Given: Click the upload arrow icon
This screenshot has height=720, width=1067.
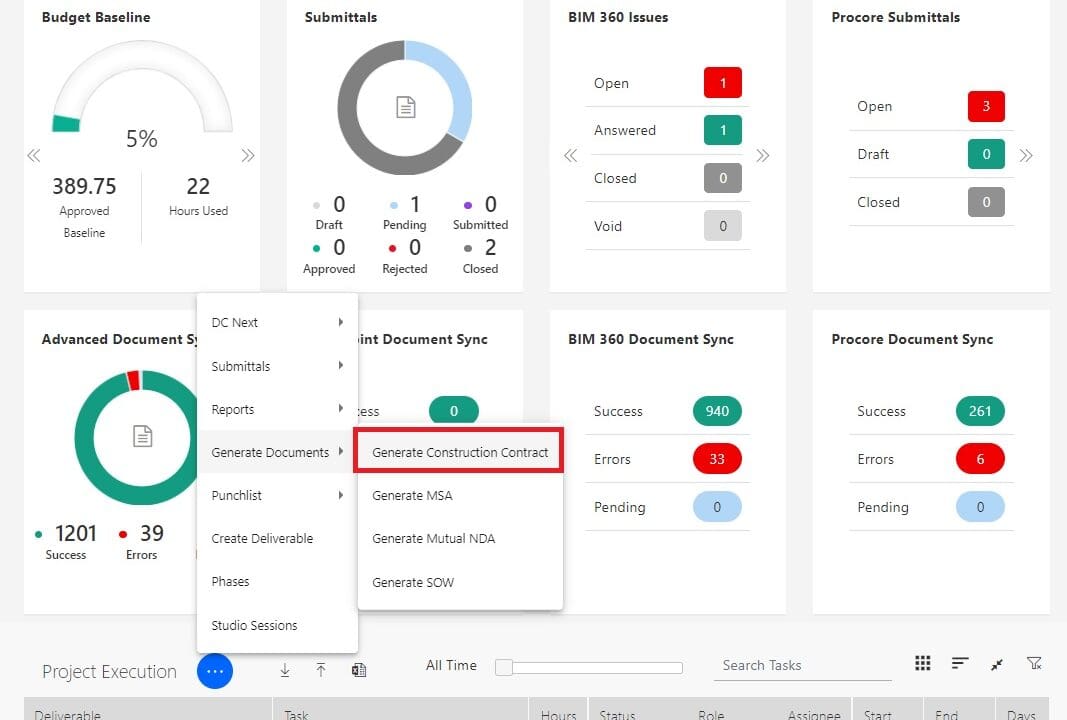Looking at the screenshot, I should (x=321, y=670).
